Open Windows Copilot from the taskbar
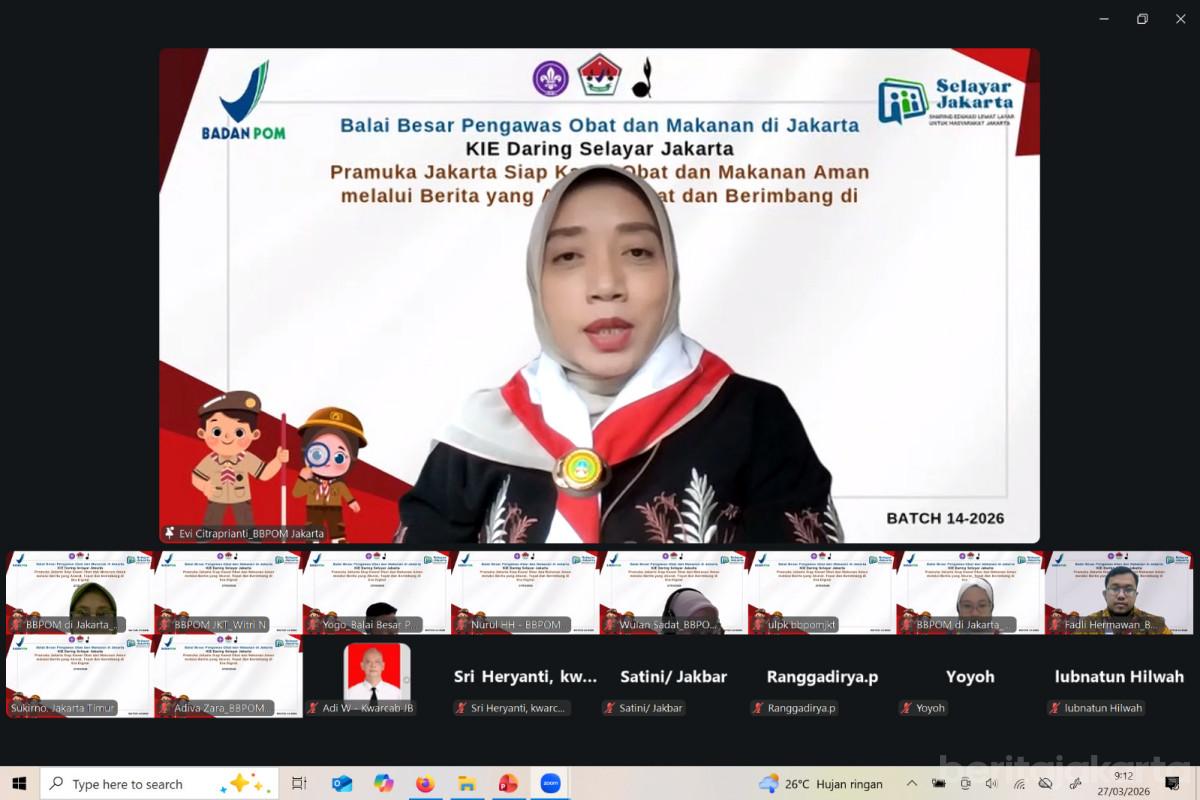Screen dimensions: 1200x800 click(383, 783)
